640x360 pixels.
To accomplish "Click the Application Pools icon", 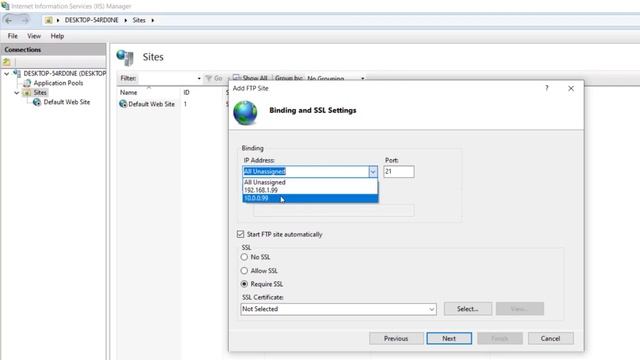I will click(x=27, y=83).
